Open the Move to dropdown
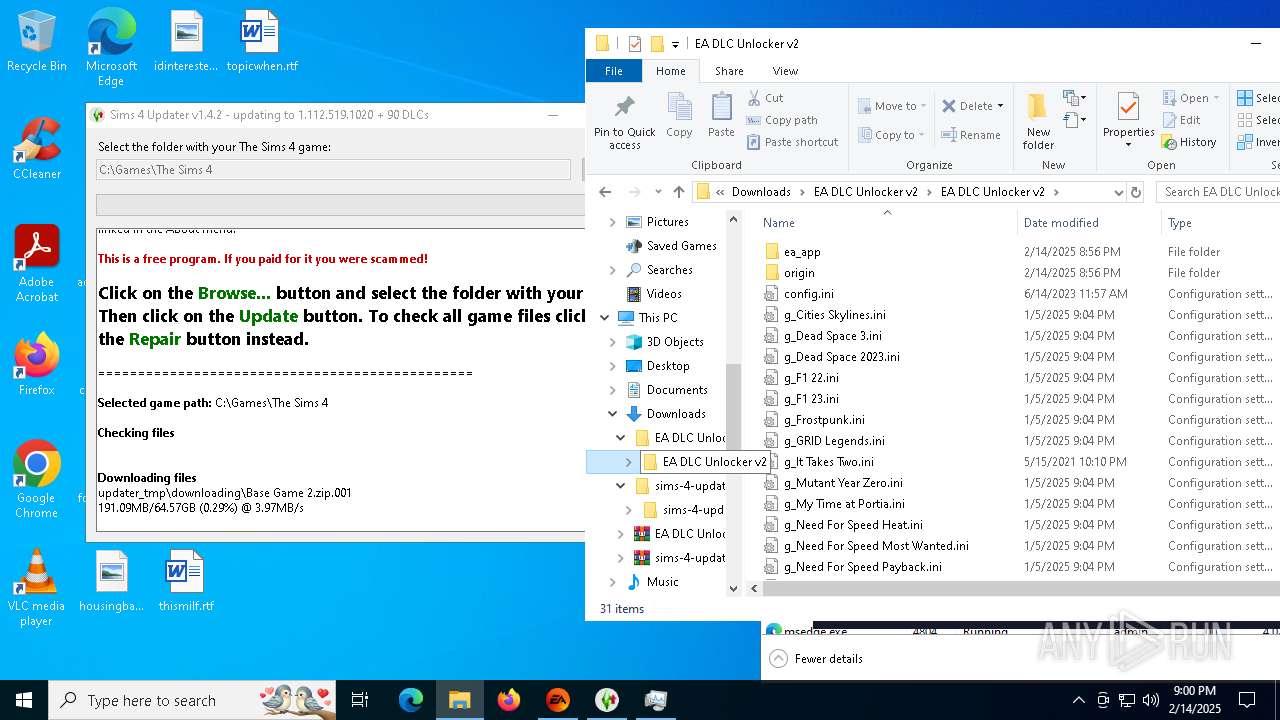The image size is (1280, 720). [x=892, y=106]
